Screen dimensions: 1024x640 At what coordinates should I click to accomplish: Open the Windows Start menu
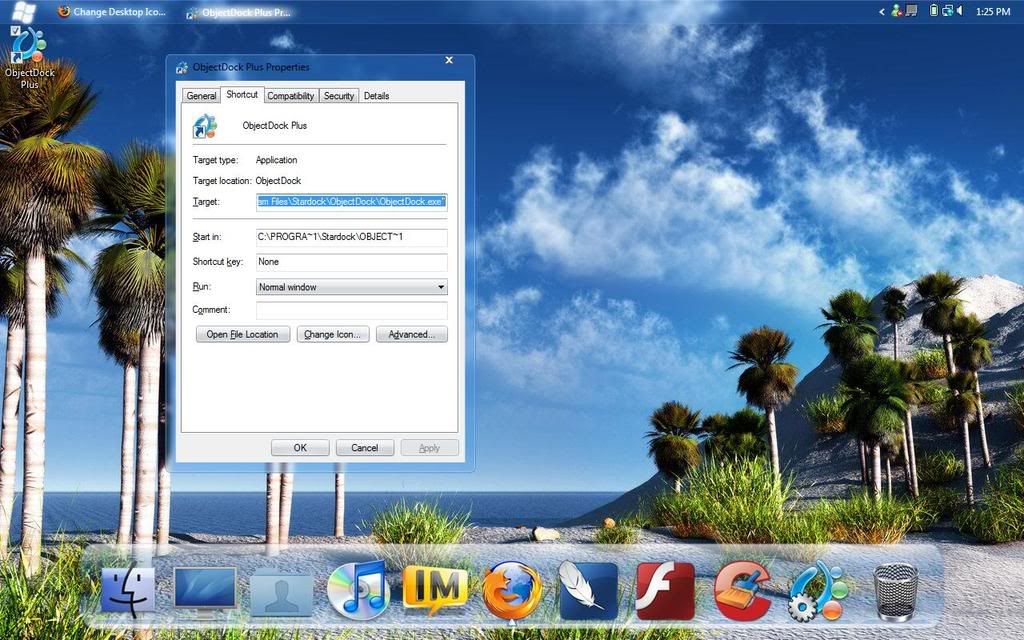pos(24,11)
